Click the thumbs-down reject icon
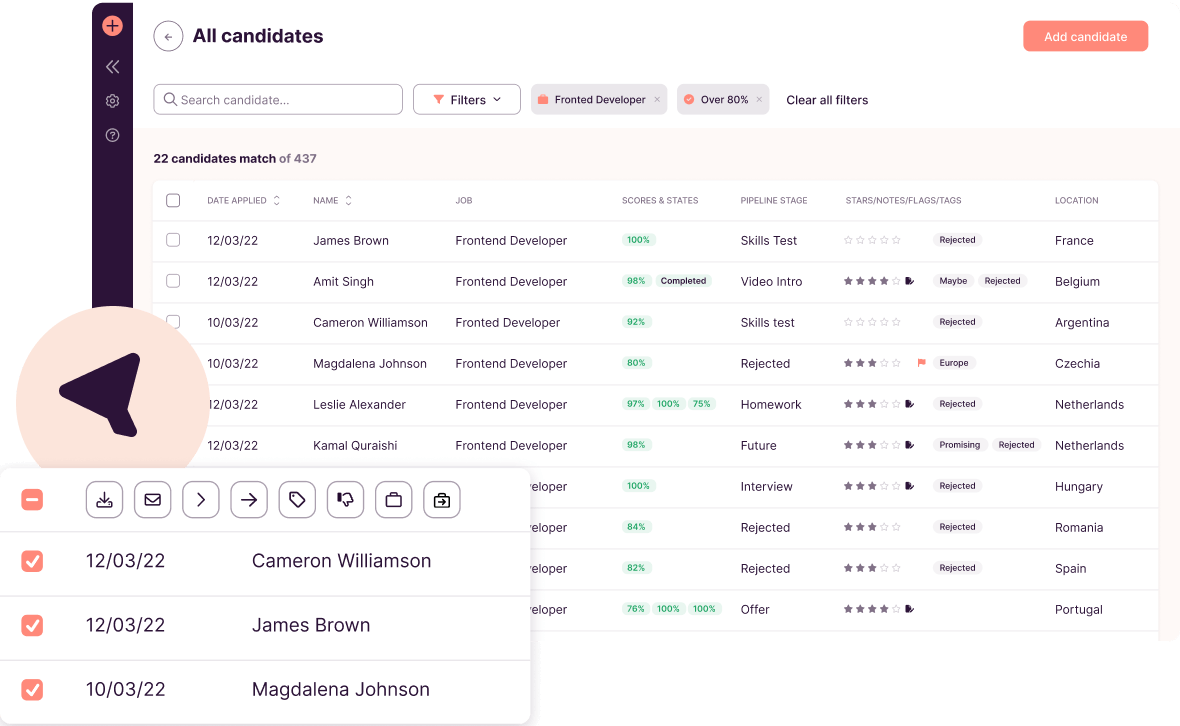Viewport: 1180px width, 726px height. point(345,500)
